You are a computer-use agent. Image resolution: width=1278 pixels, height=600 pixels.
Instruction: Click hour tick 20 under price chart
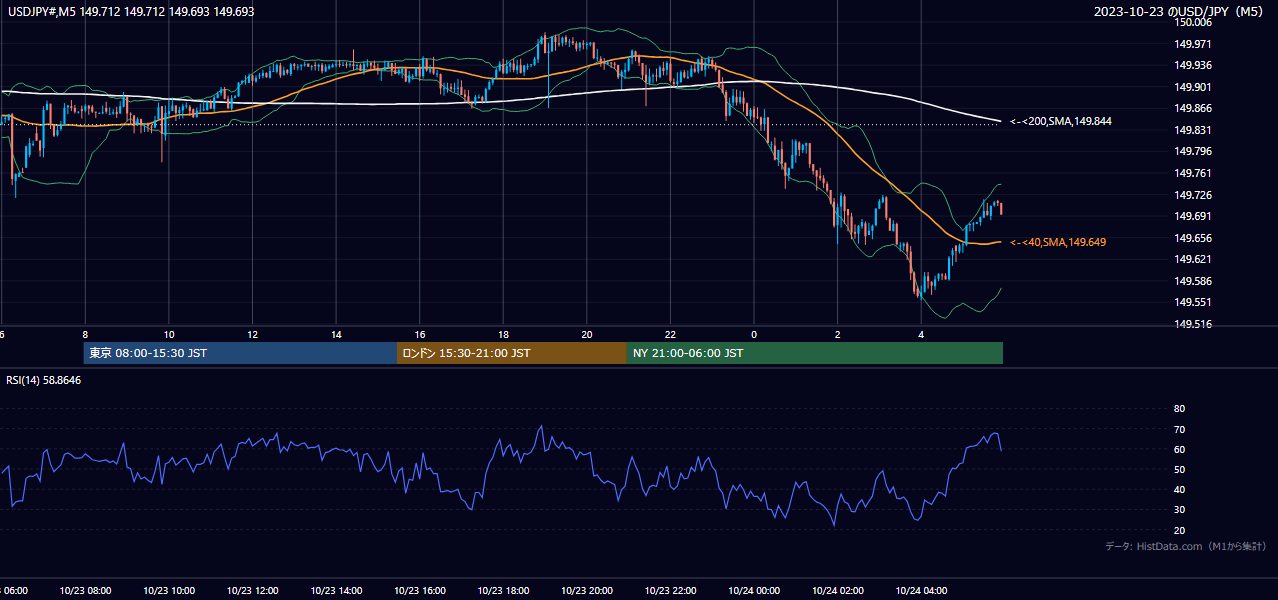(587, 335)
